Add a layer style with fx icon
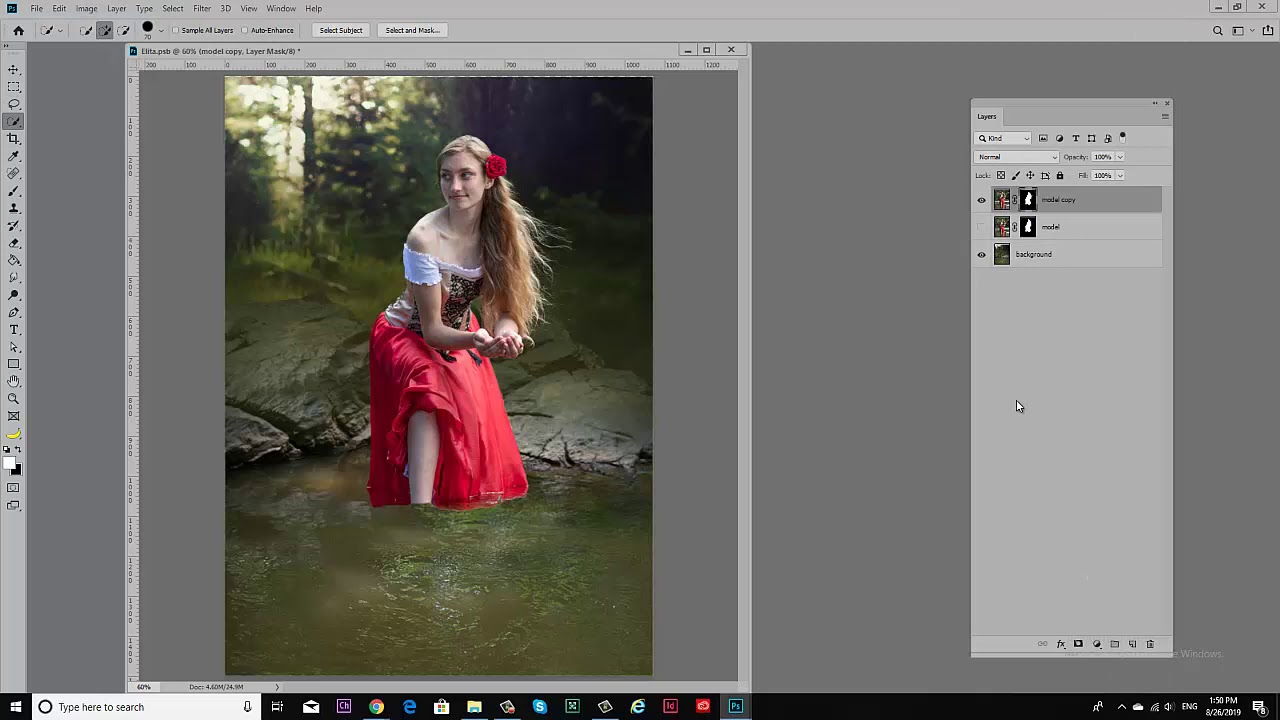This screenshot has width=1280, height=720. click(x=1061, y=644)
